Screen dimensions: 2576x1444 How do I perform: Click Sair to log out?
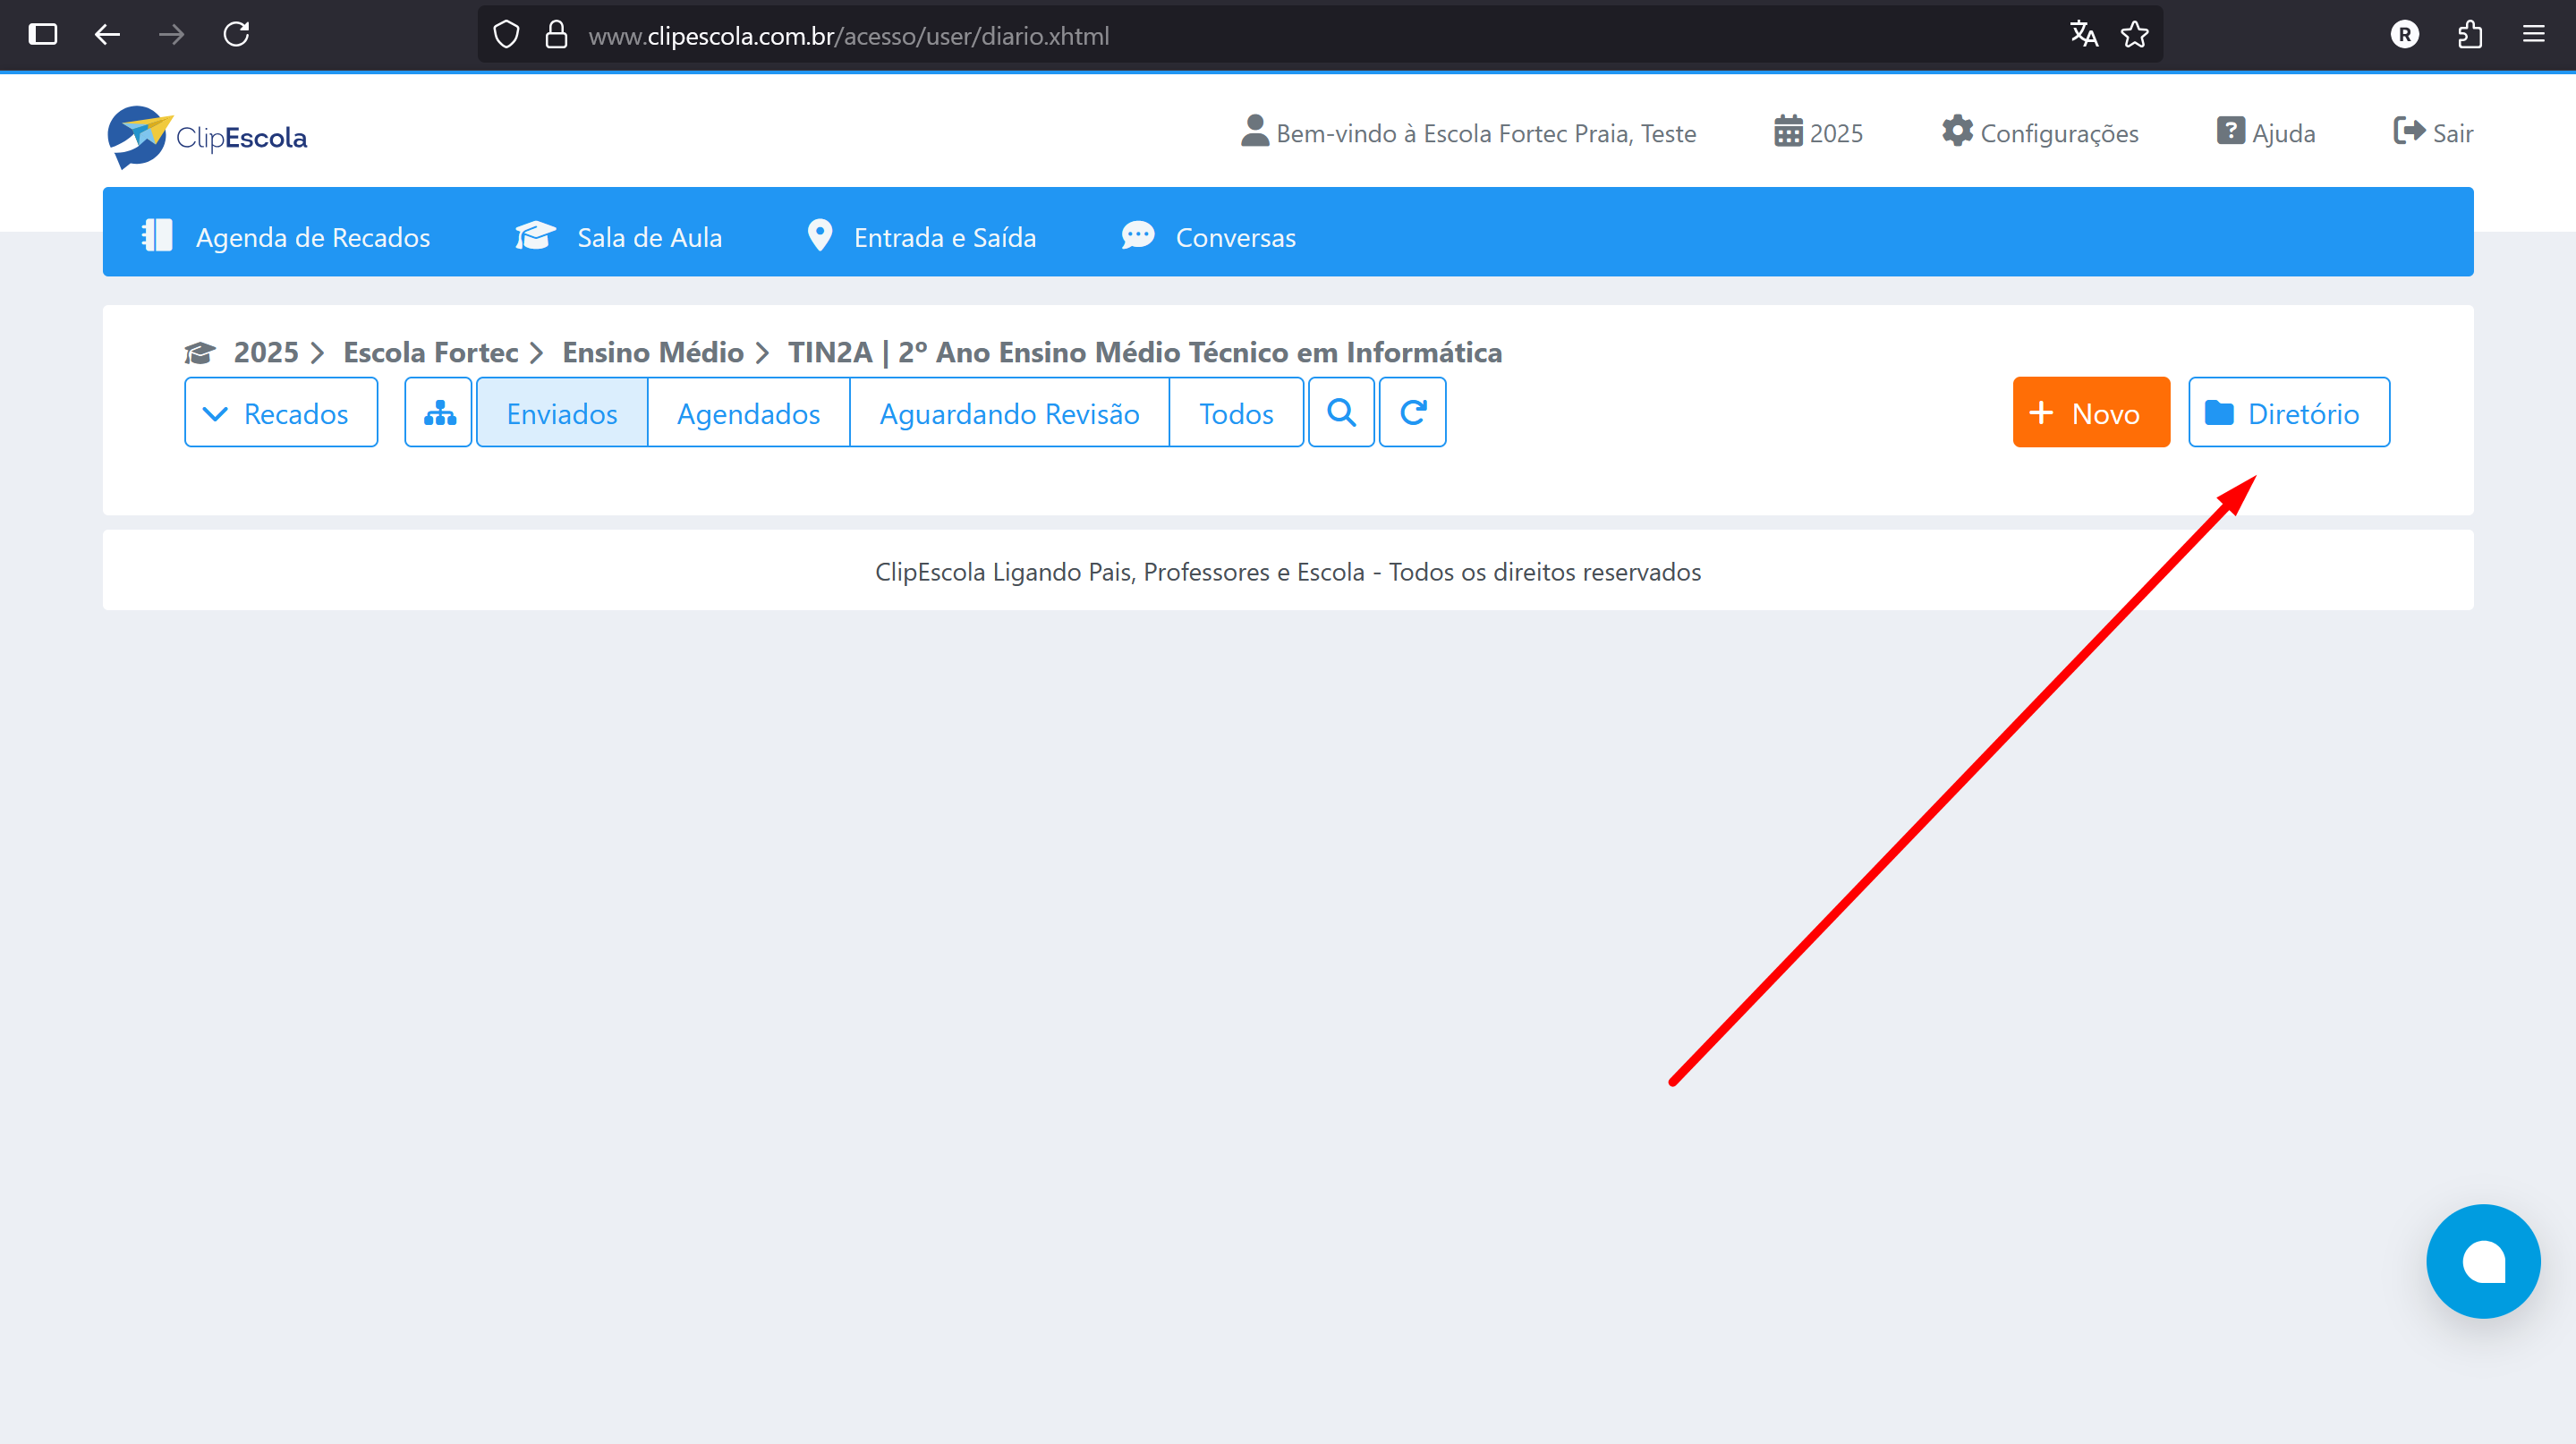[2432, 133]
